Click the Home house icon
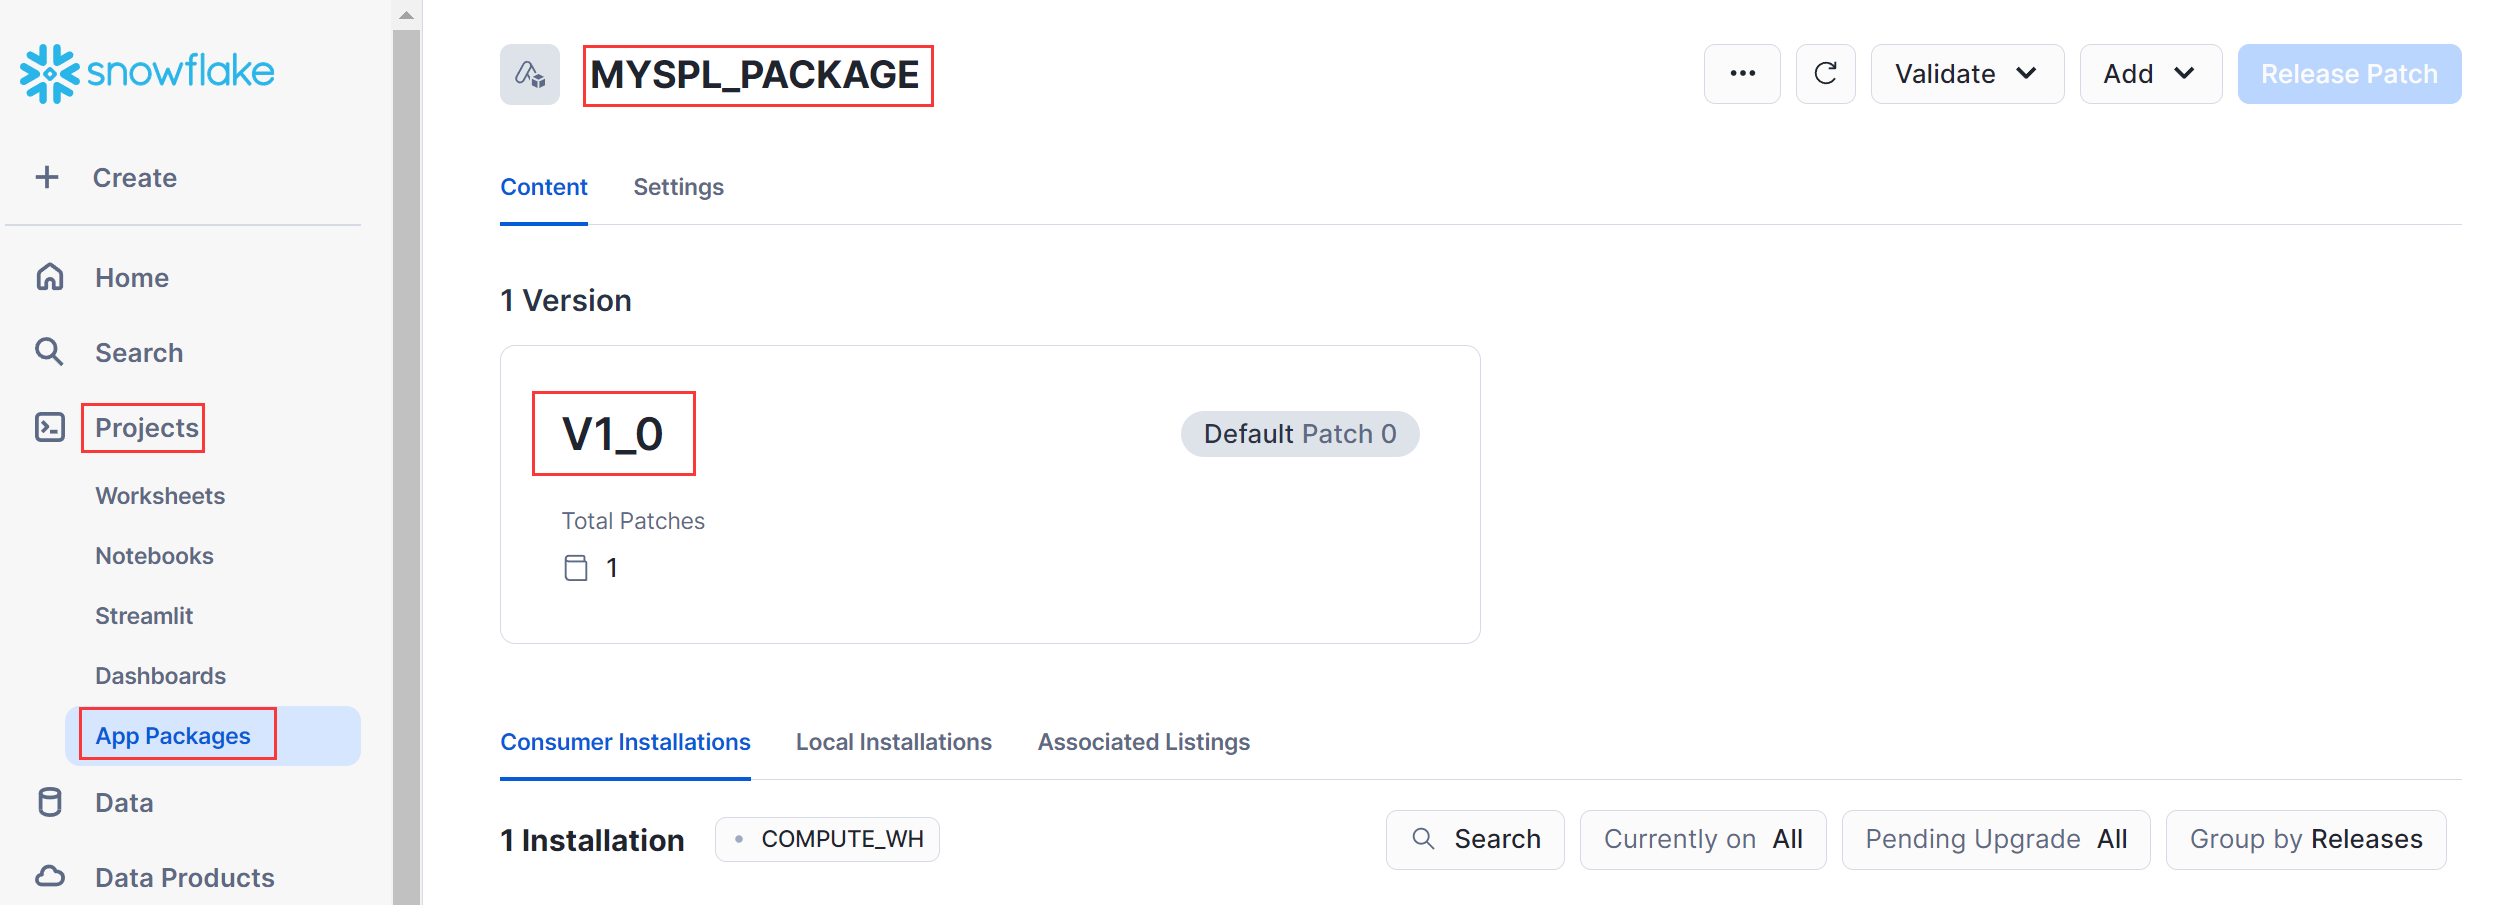2508x905 pixels. (50, 277)
